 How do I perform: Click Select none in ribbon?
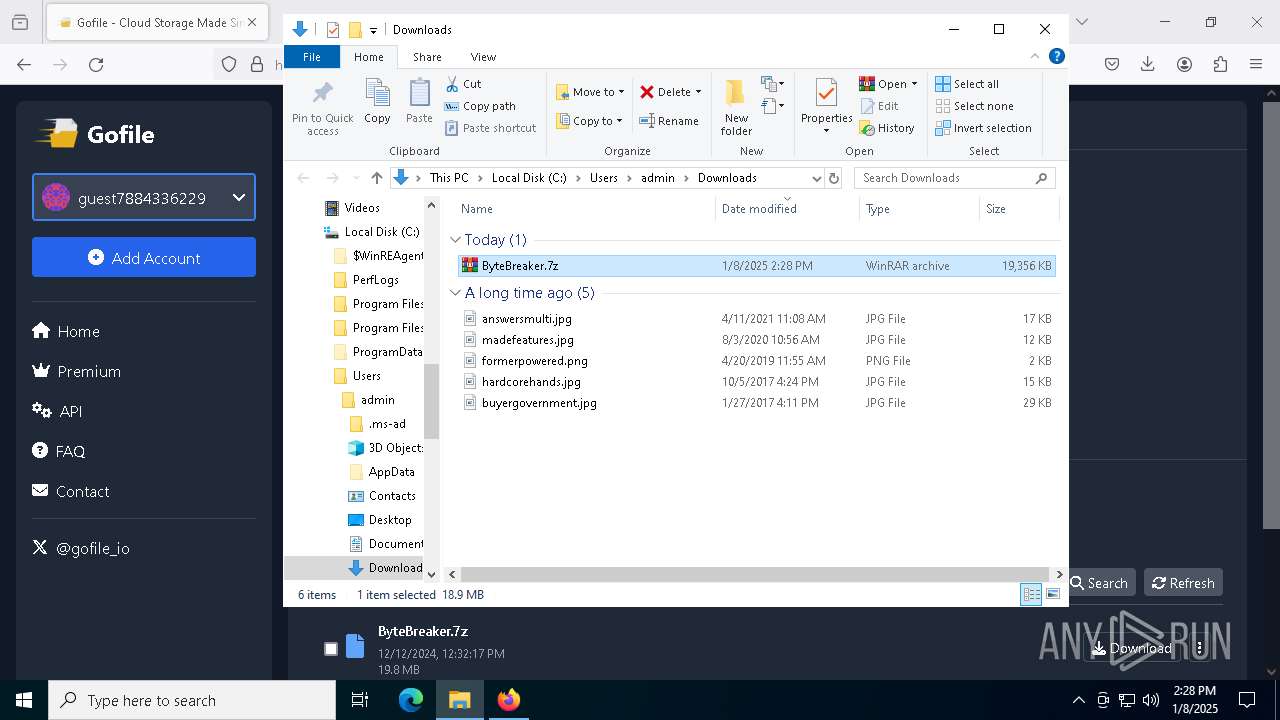click(x=975, y=106)
